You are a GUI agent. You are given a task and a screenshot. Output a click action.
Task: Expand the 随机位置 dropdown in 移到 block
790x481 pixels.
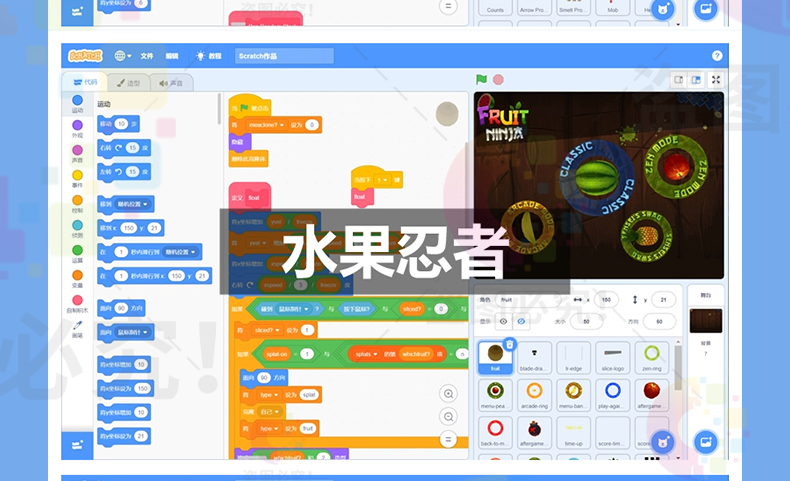(x=133, y=204)
